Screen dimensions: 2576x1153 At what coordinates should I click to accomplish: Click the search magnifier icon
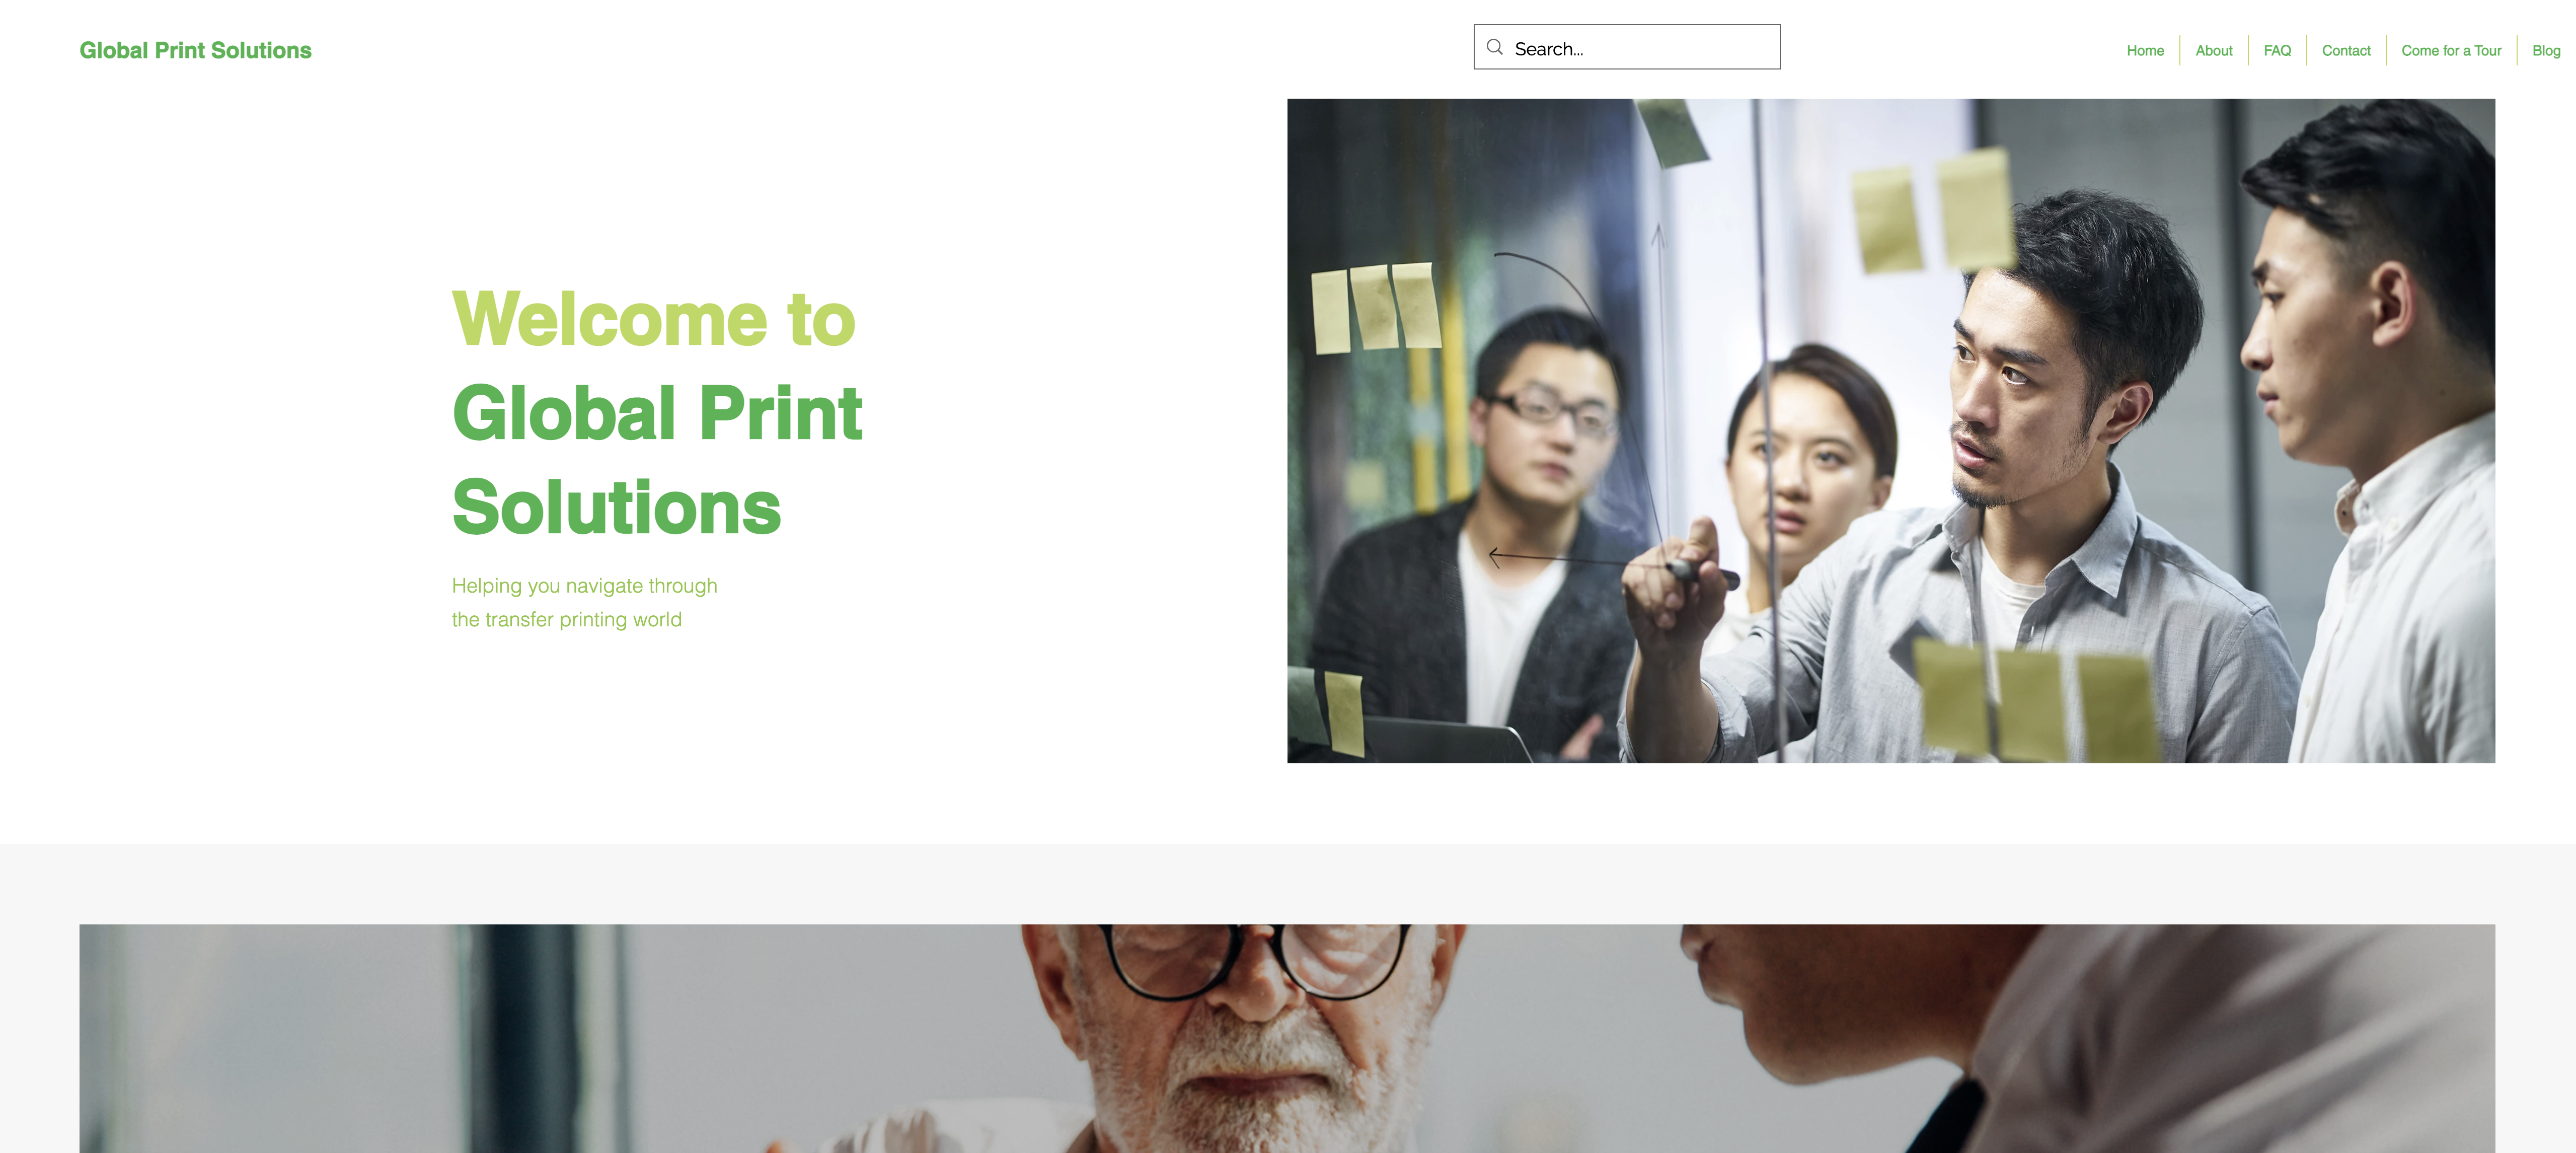click(x=1494, y=47)
